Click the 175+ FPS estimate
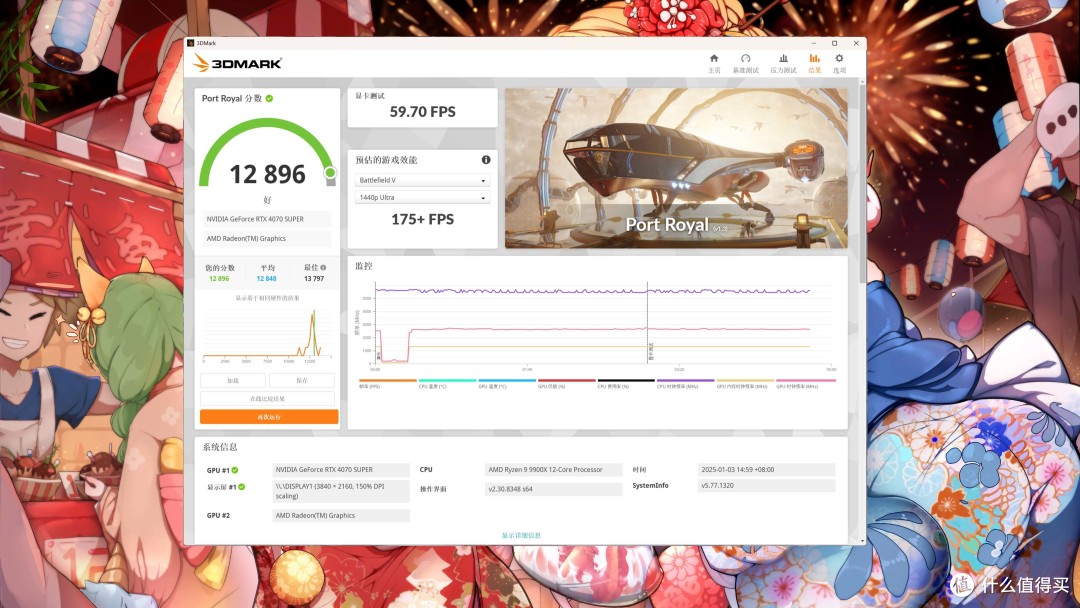Screen dimensions: 1080x608 pyautogui.click(x=422, y=219)
